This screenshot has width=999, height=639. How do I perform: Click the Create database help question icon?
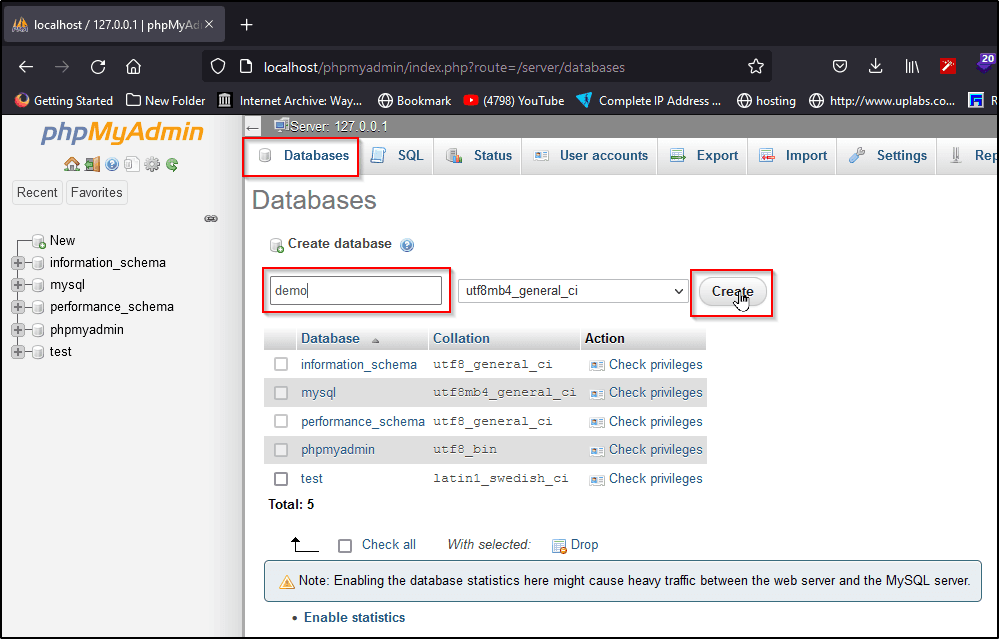(x=407, y=245)
